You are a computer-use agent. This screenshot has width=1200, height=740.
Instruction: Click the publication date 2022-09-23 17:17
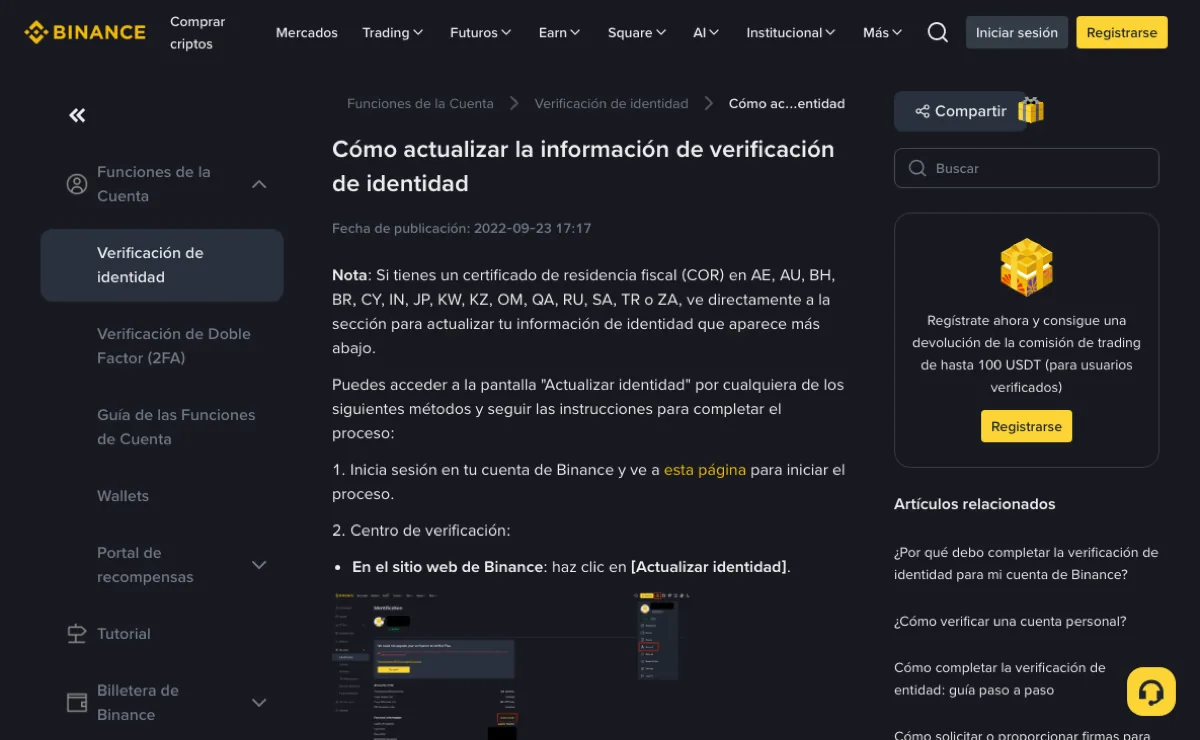click(532, 229)
